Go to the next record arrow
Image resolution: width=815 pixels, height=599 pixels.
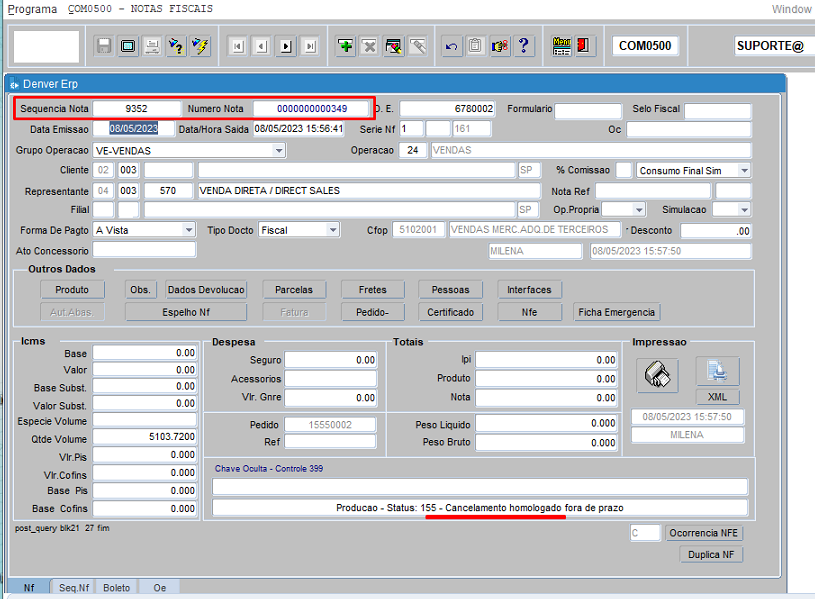click(x=286, y=46)
